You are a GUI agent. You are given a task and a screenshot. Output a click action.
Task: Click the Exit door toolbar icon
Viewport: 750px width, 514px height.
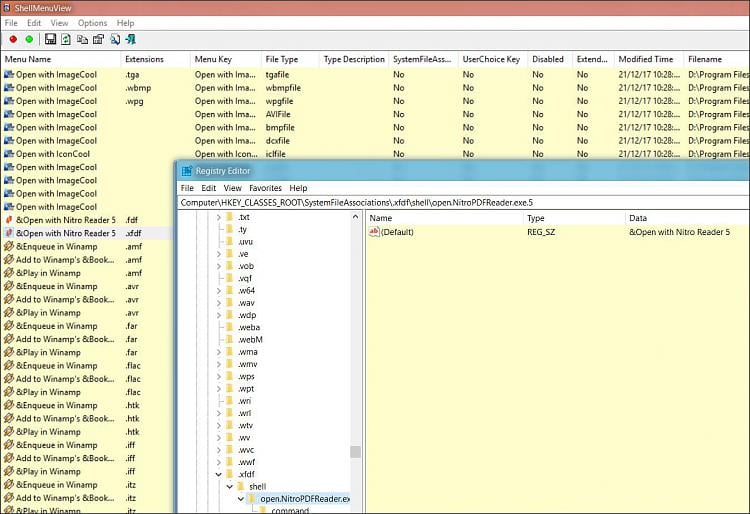(131, 40)
